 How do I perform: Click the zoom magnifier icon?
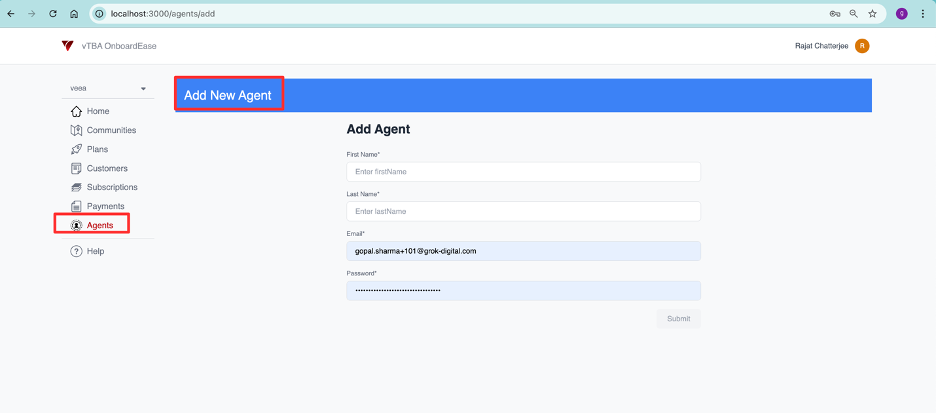[x=854, y=14]
